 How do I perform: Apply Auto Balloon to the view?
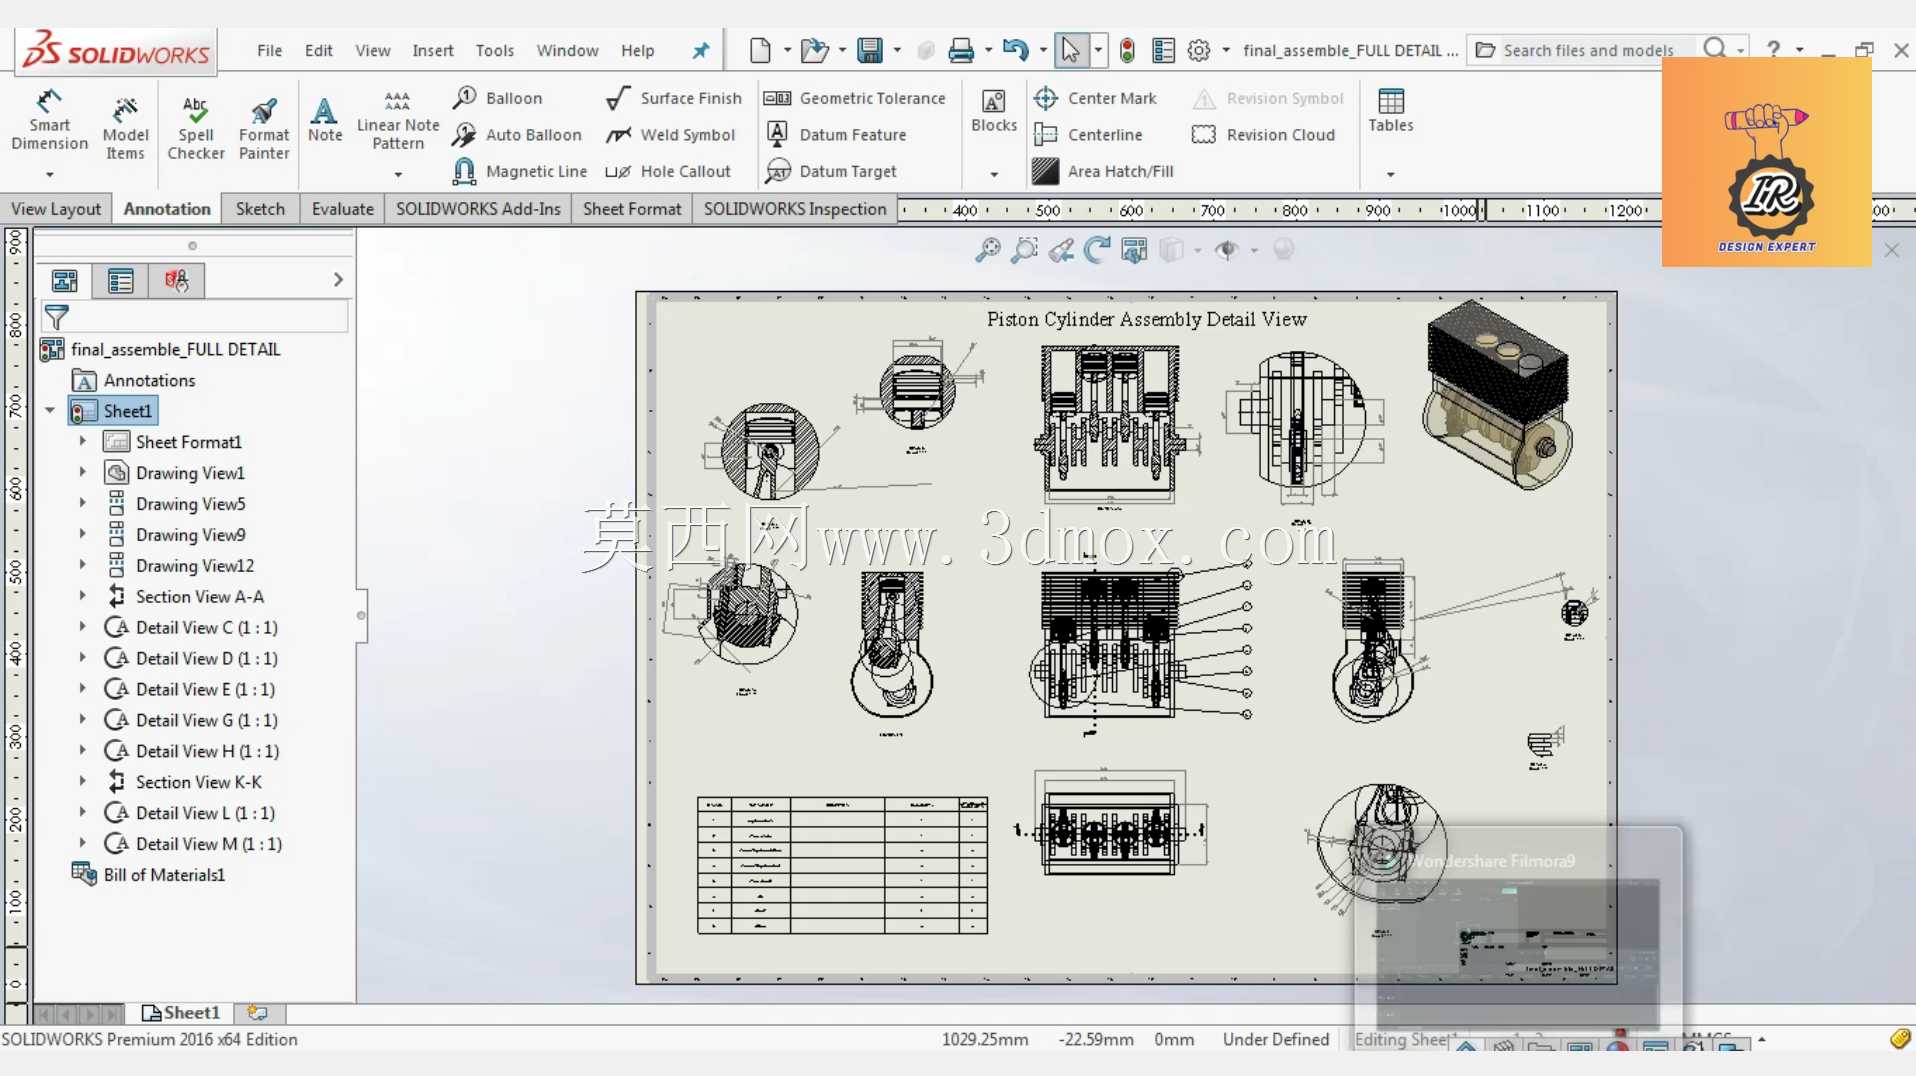517,135
